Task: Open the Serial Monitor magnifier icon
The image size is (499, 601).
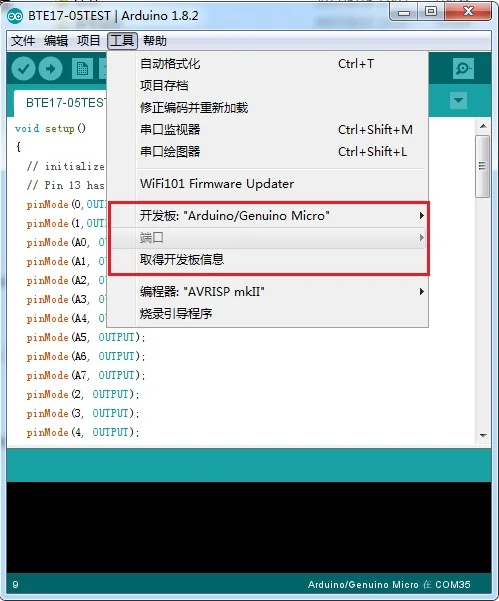Action: pyautogui.click(x=463, y=69)
